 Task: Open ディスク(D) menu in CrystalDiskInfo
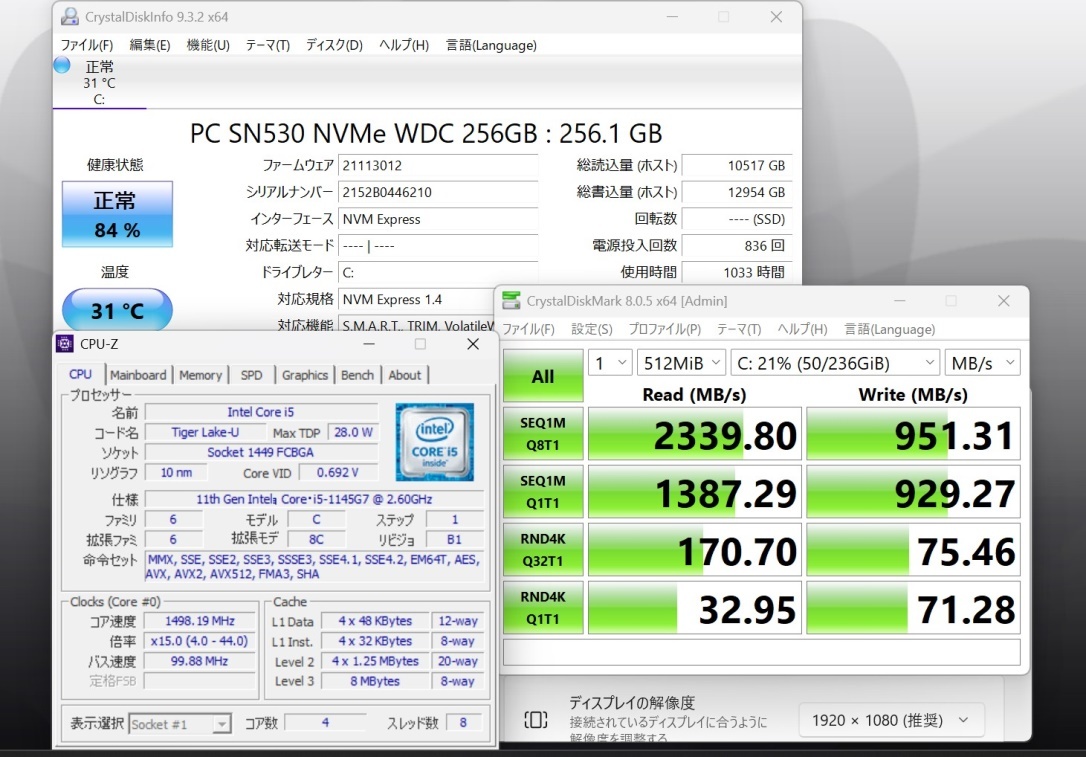[x=335, y=45]
